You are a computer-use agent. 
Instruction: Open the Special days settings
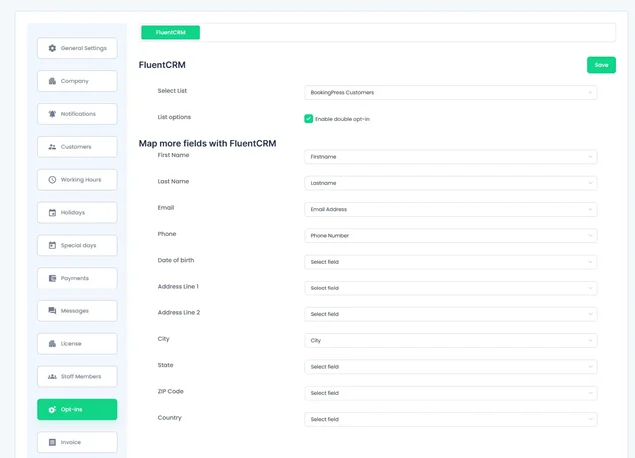tap(77, 245)
